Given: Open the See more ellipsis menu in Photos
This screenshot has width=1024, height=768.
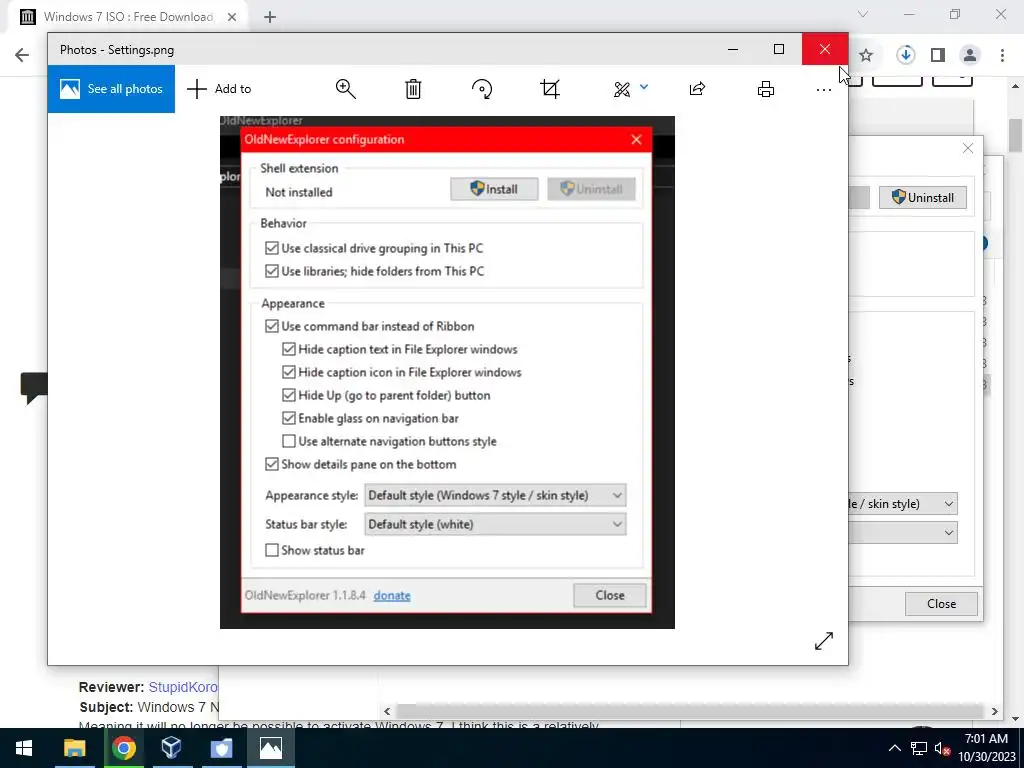Looking at the screenshot, I should pyautogui.click(x=824, y=89).
